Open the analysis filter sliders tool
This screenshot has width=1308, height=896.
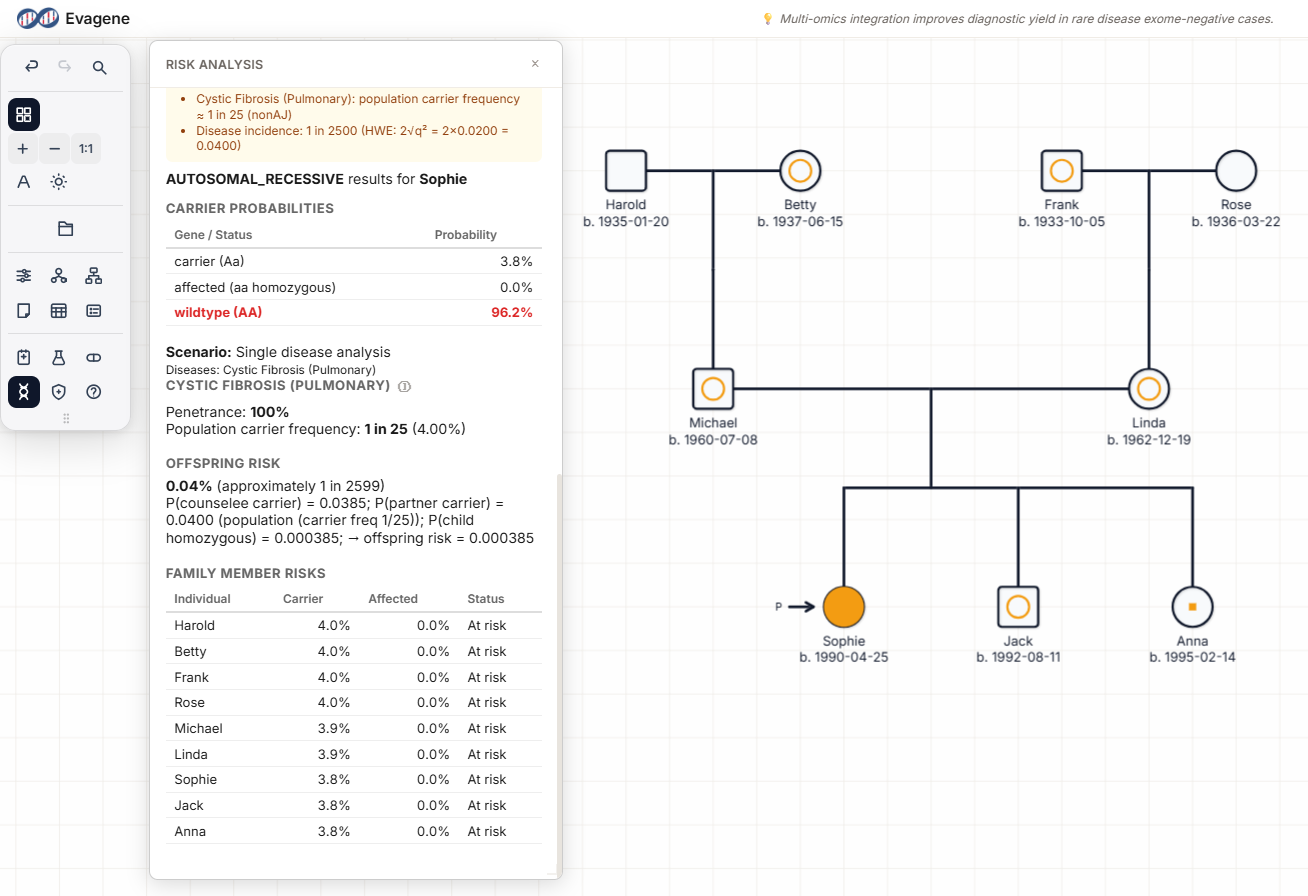[x=23, y=275]
